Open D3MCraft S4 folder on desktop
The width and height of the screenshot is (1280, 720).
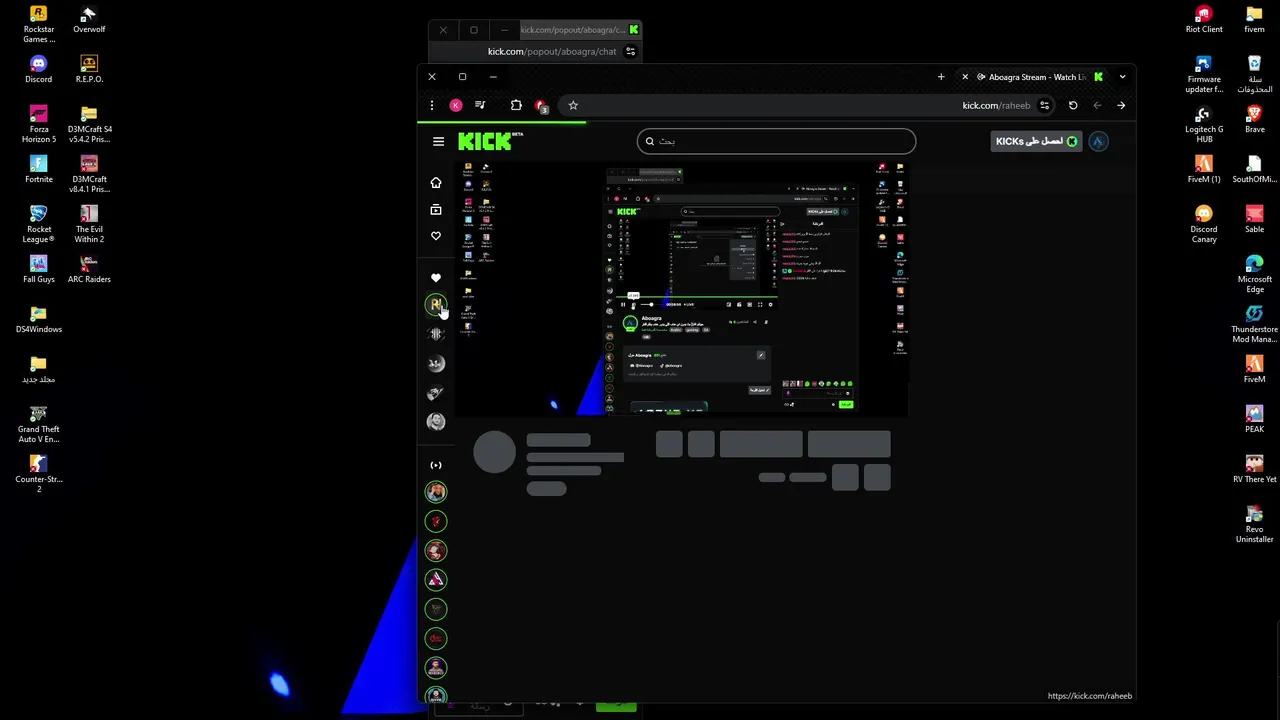coord(89,125)
